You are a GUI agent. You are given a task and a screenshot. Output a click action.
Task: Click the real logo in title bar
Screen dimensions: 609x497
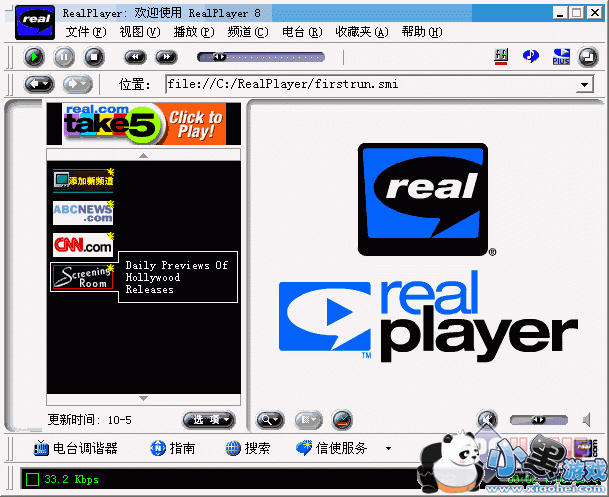tap(35, 23)
